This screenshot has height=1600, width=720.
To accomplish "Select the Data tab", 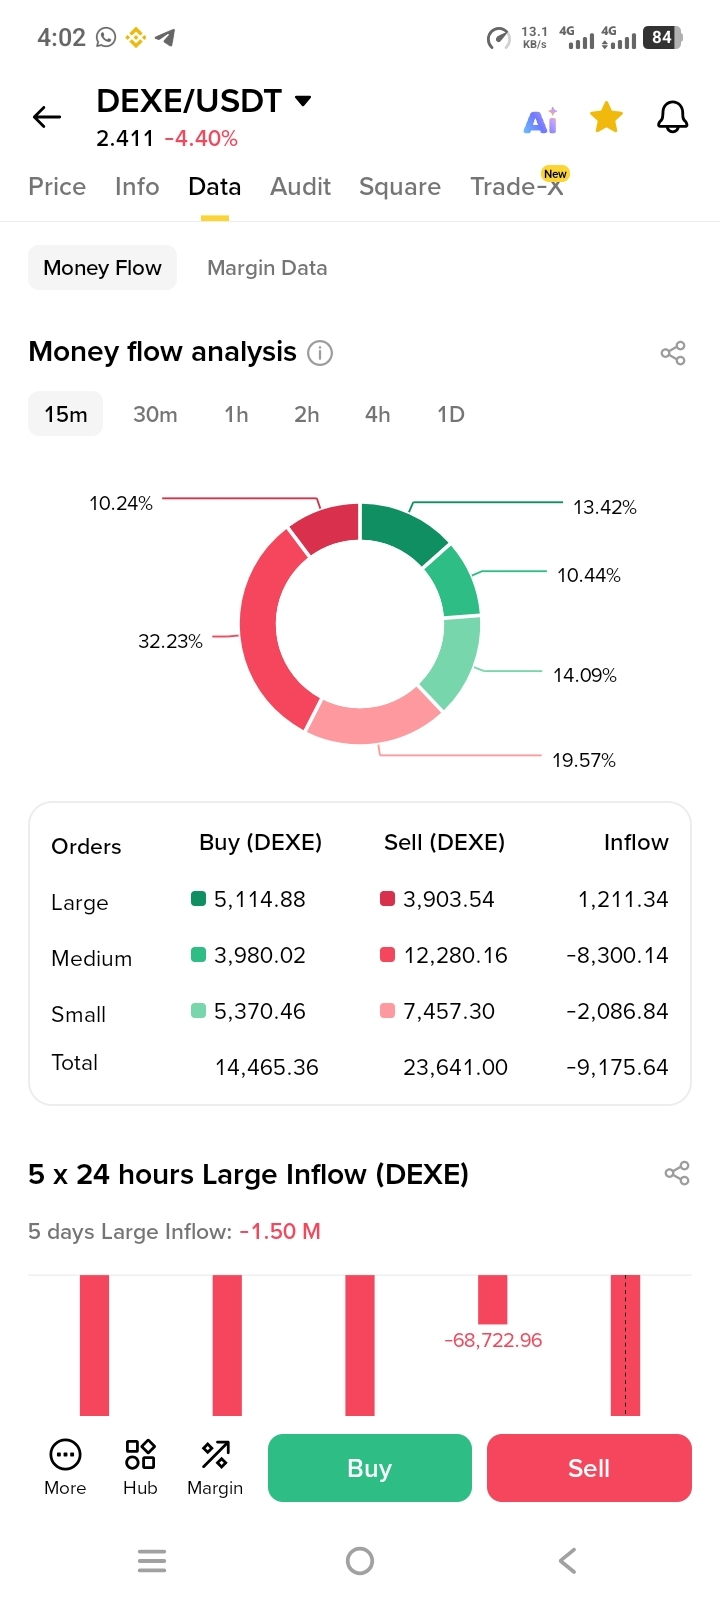I will tap(215, 187).
